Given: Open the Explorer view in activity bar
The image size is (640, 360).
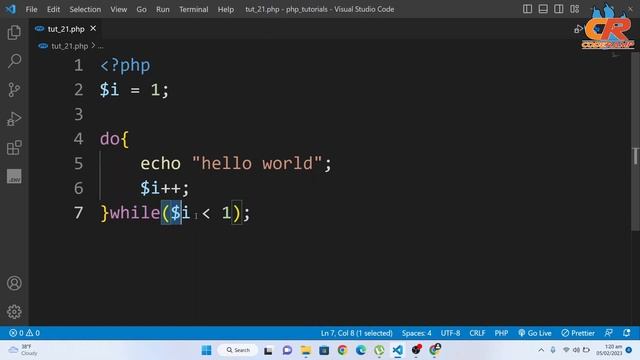Looking at the screenshot, I should [14, 33].
